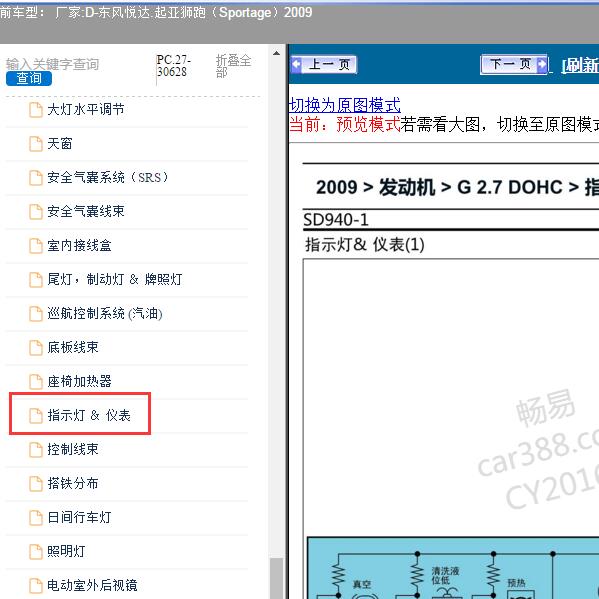The width and height of the screenshot is (599, 599).
Task: Click the document icon beside 安全气囊系统（SRS）
Action: point(36,178)
